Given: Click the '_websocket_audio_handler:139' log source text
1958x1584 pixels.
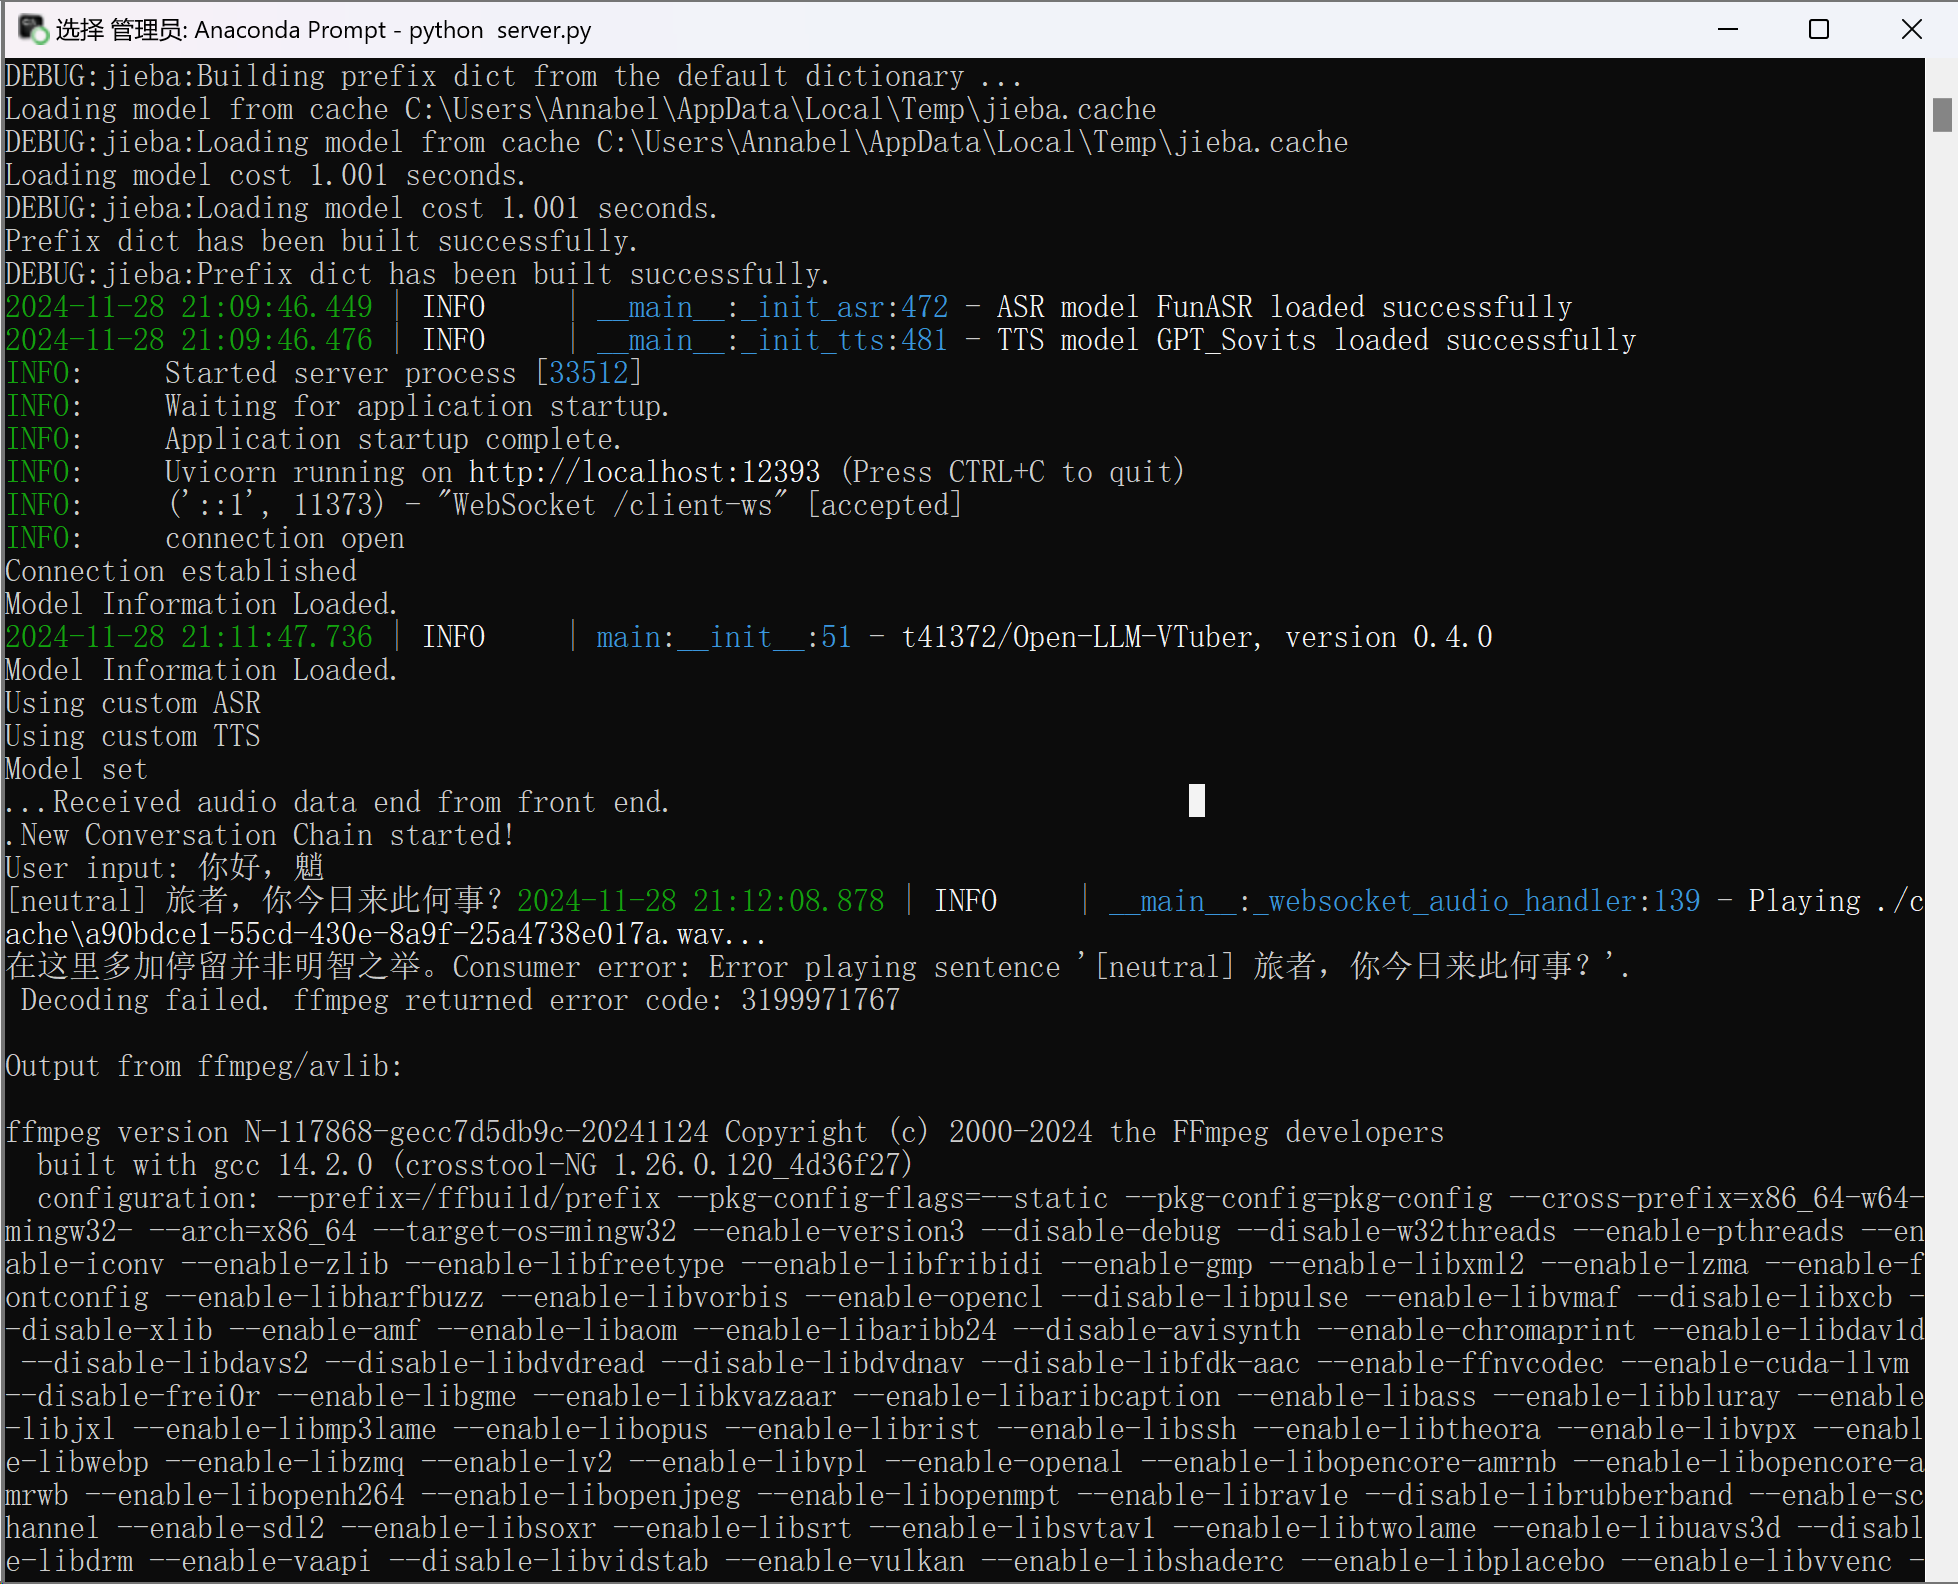Looking at the screenshot, I should pos(1475,901).
